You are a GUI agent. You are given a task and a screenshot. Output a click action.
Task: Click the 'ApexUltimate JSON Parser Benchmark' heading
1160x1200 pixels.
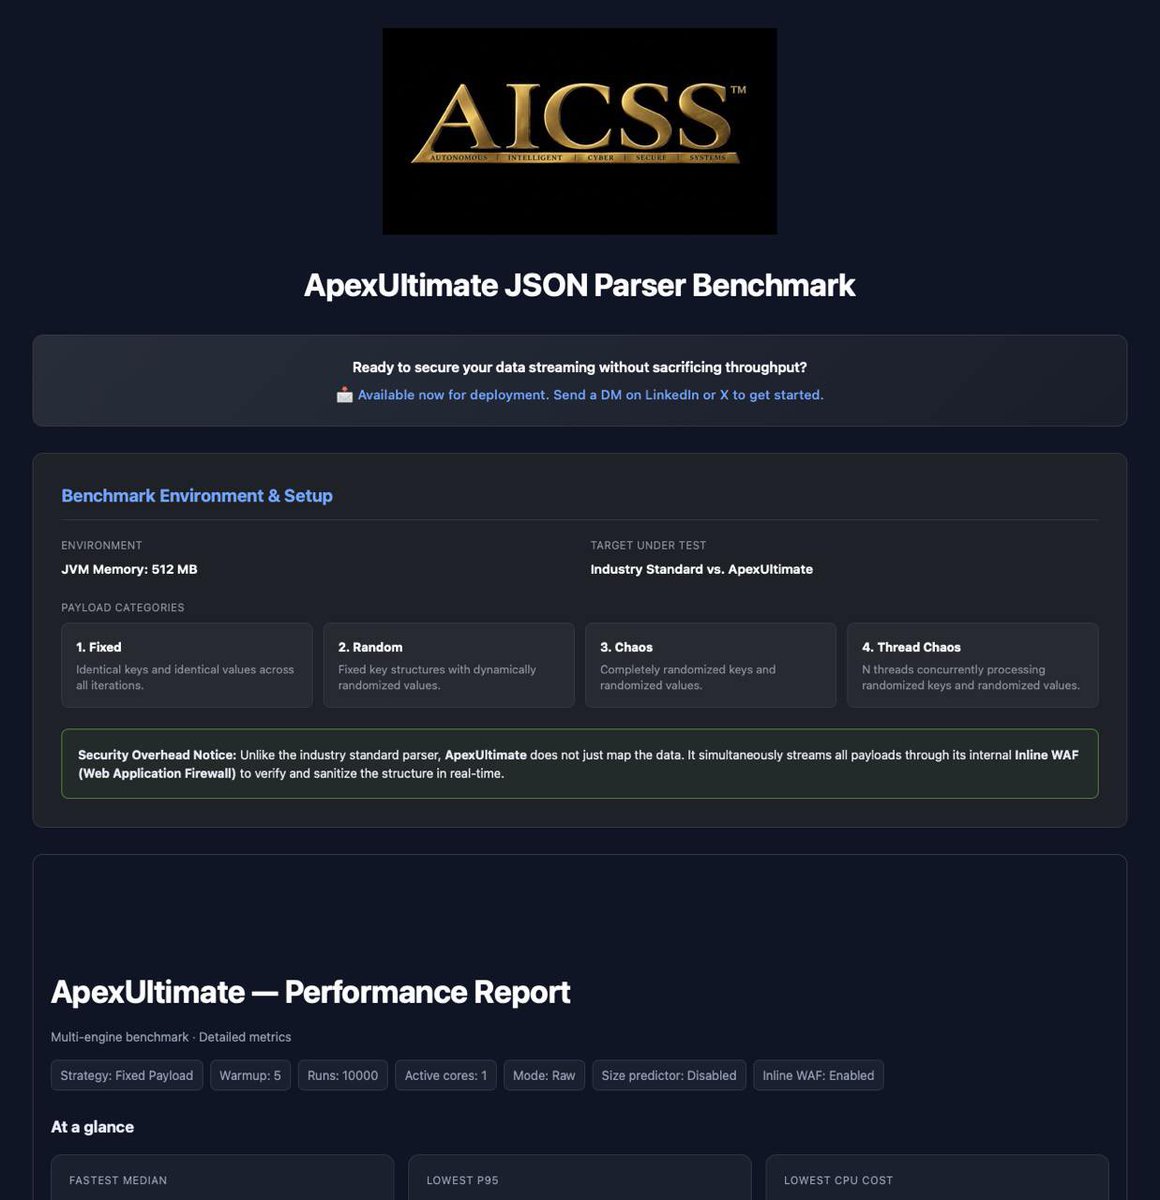pyautogui.click(x=579, y=285)
